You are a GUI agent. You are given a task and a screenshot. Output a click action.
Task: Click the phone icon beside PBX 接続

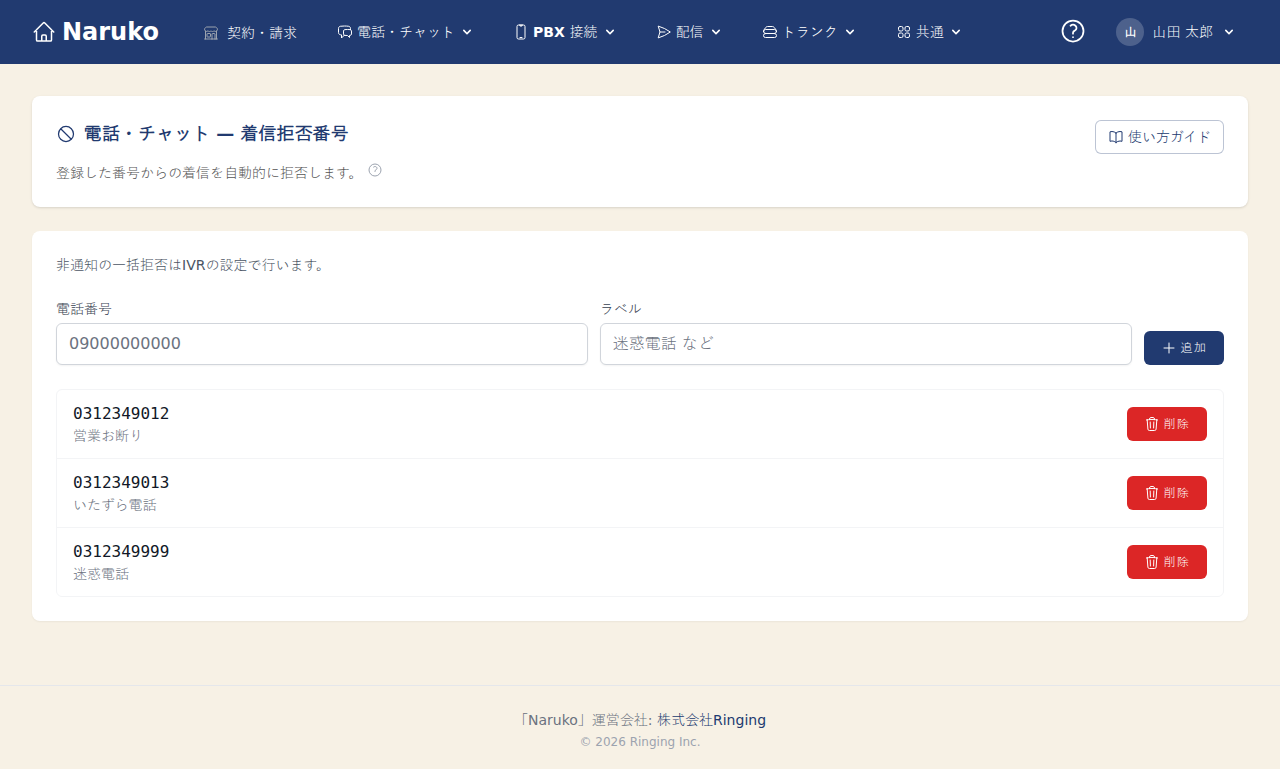pos(521,32)
